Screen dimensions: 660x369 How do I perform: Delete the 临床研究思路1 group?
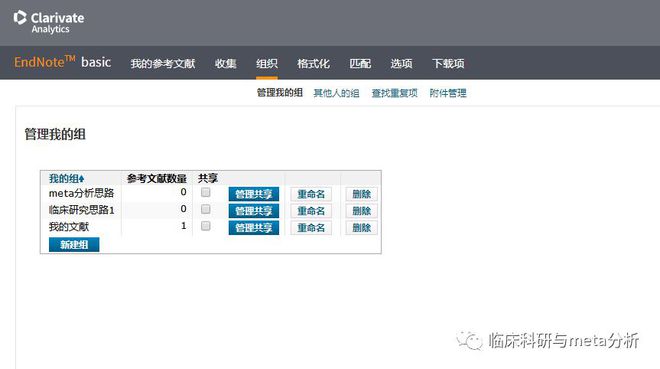362,211
